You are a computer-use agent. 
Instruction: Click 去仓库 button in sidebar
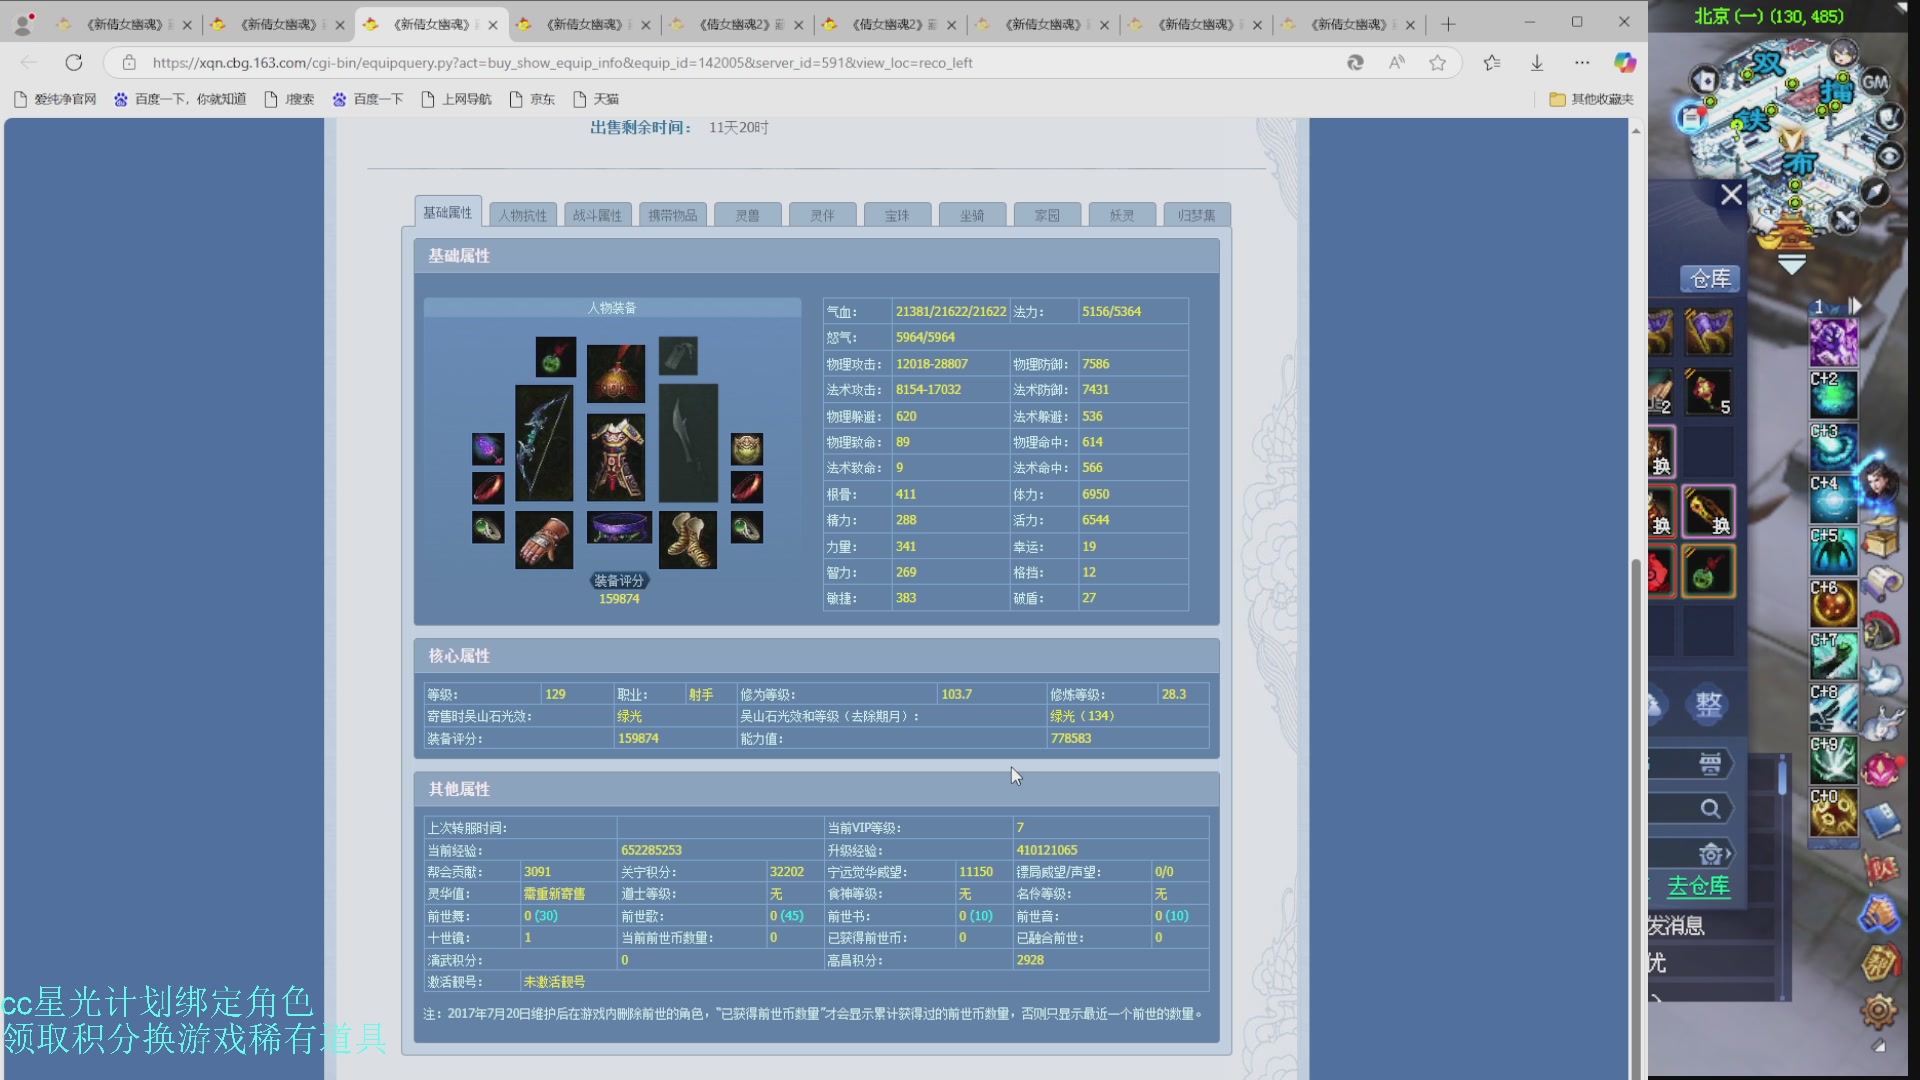click(1702, 885)
